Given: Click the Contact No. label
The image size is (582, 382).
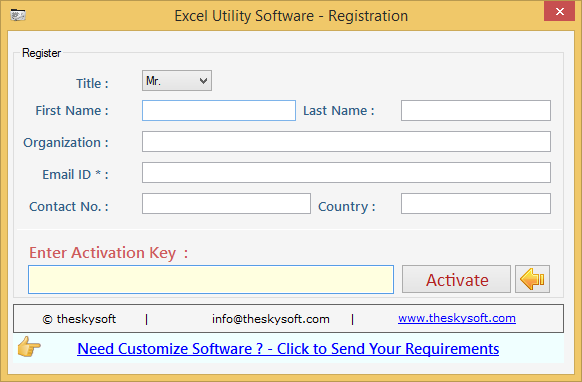Looking at the screenshot, I should point(69,206).
